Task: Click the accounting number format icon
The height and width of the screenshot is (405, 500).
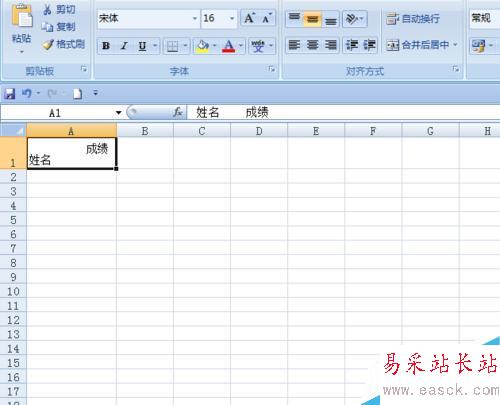Action: click(479, 45)
